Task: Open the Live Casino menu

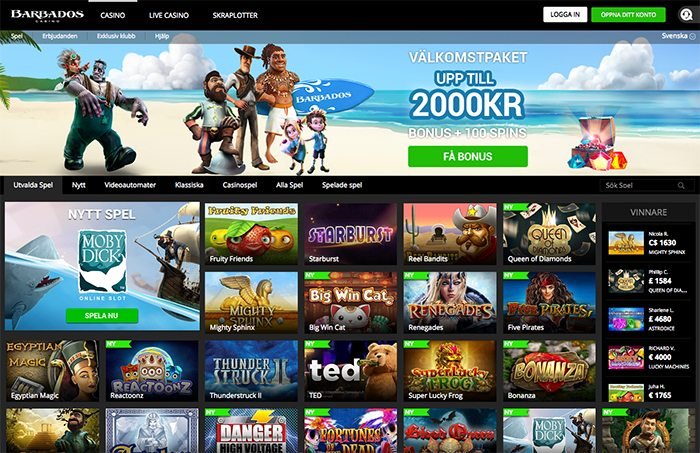Action: point(169,15)
